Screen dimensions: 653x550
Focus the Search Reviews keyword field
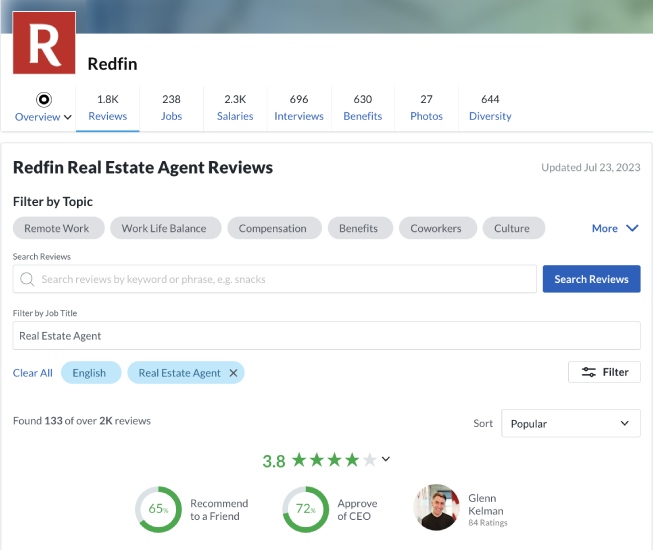(274, 279)
